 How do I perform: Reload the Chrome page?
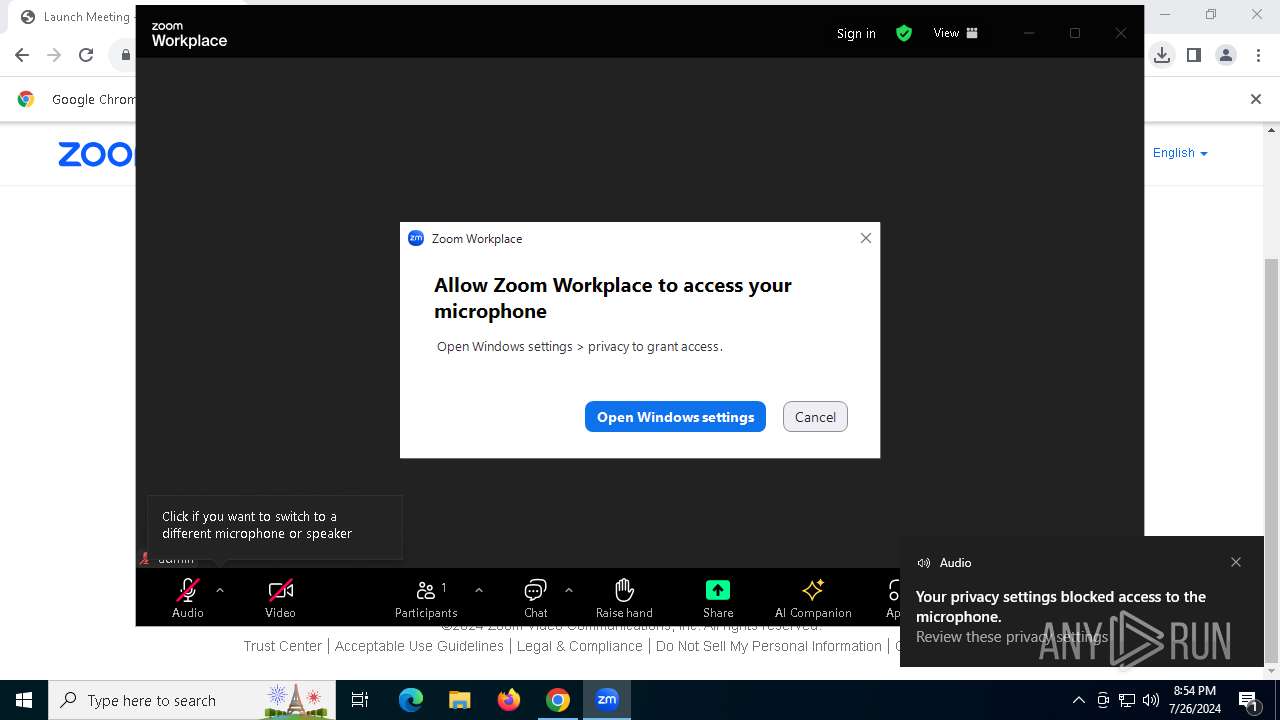pyautogui.click(x=86, y=55)
